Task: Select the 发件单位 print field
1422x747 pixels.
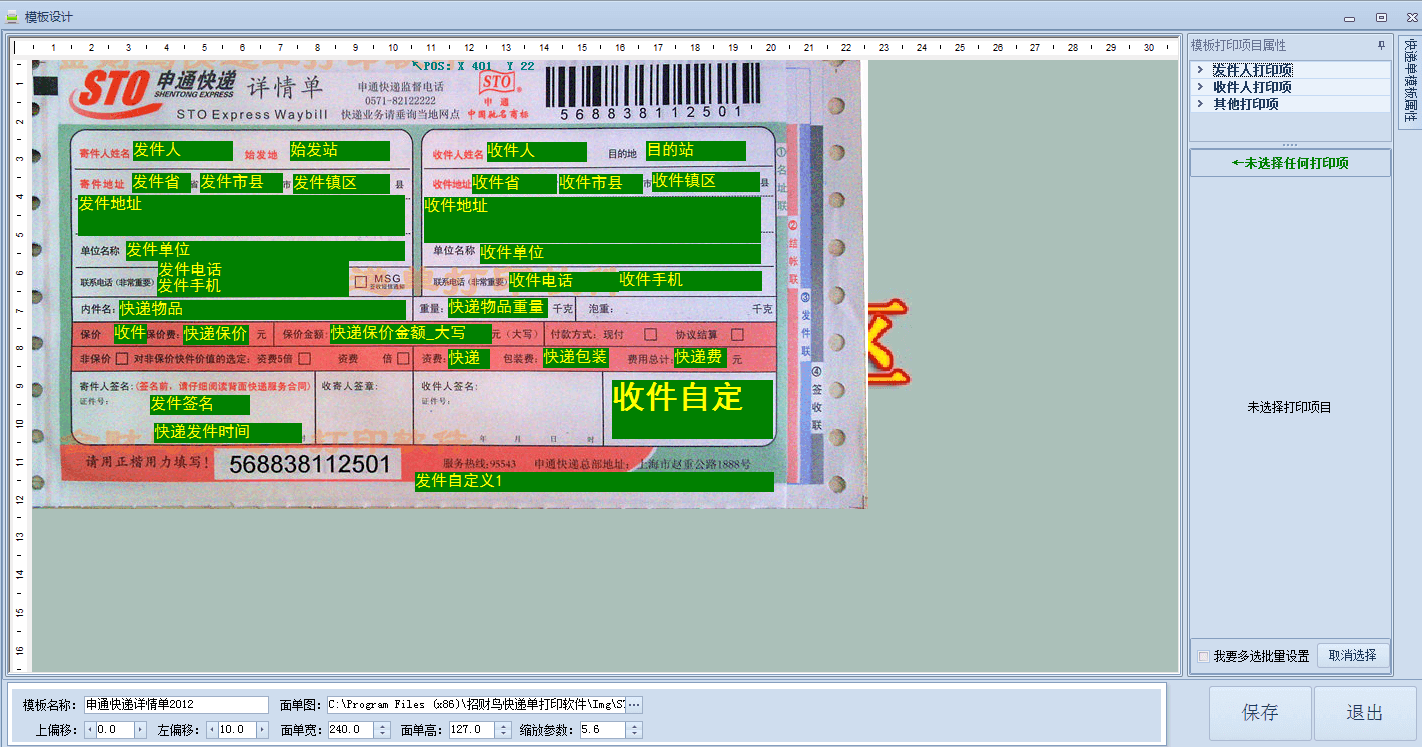Action: coord(265,250)
